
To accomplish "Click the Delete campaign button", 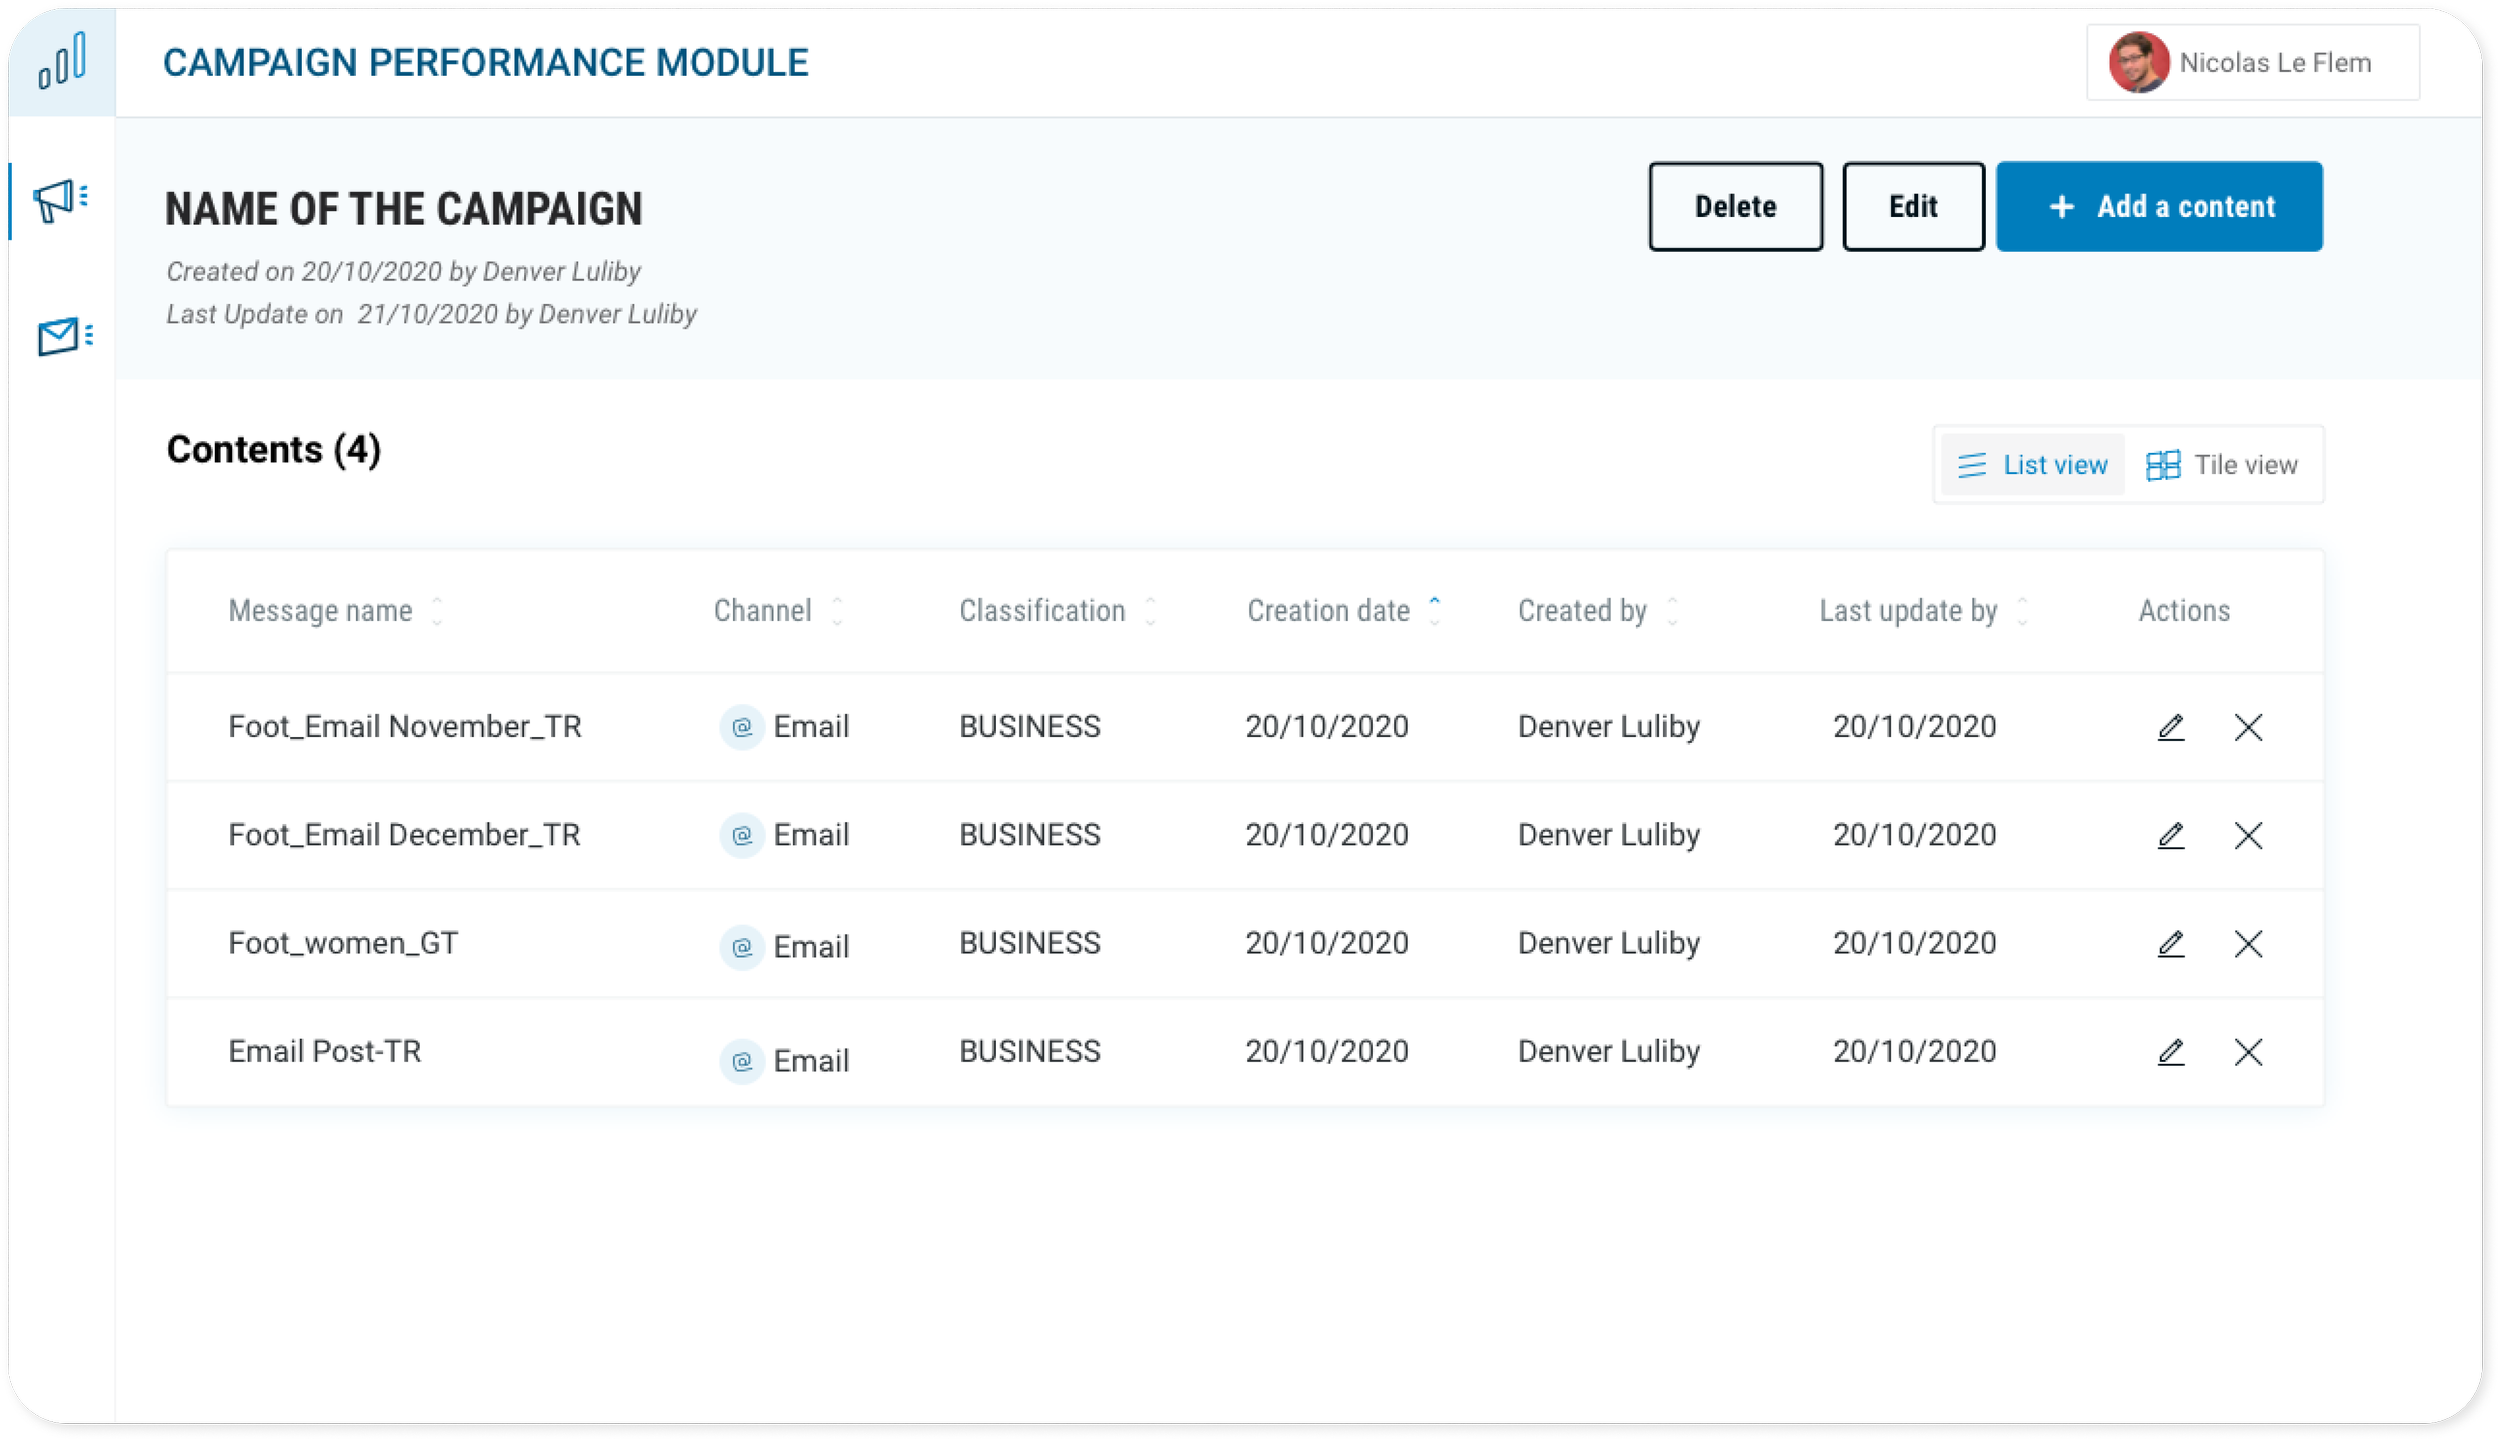I will tap(1735, 206).
